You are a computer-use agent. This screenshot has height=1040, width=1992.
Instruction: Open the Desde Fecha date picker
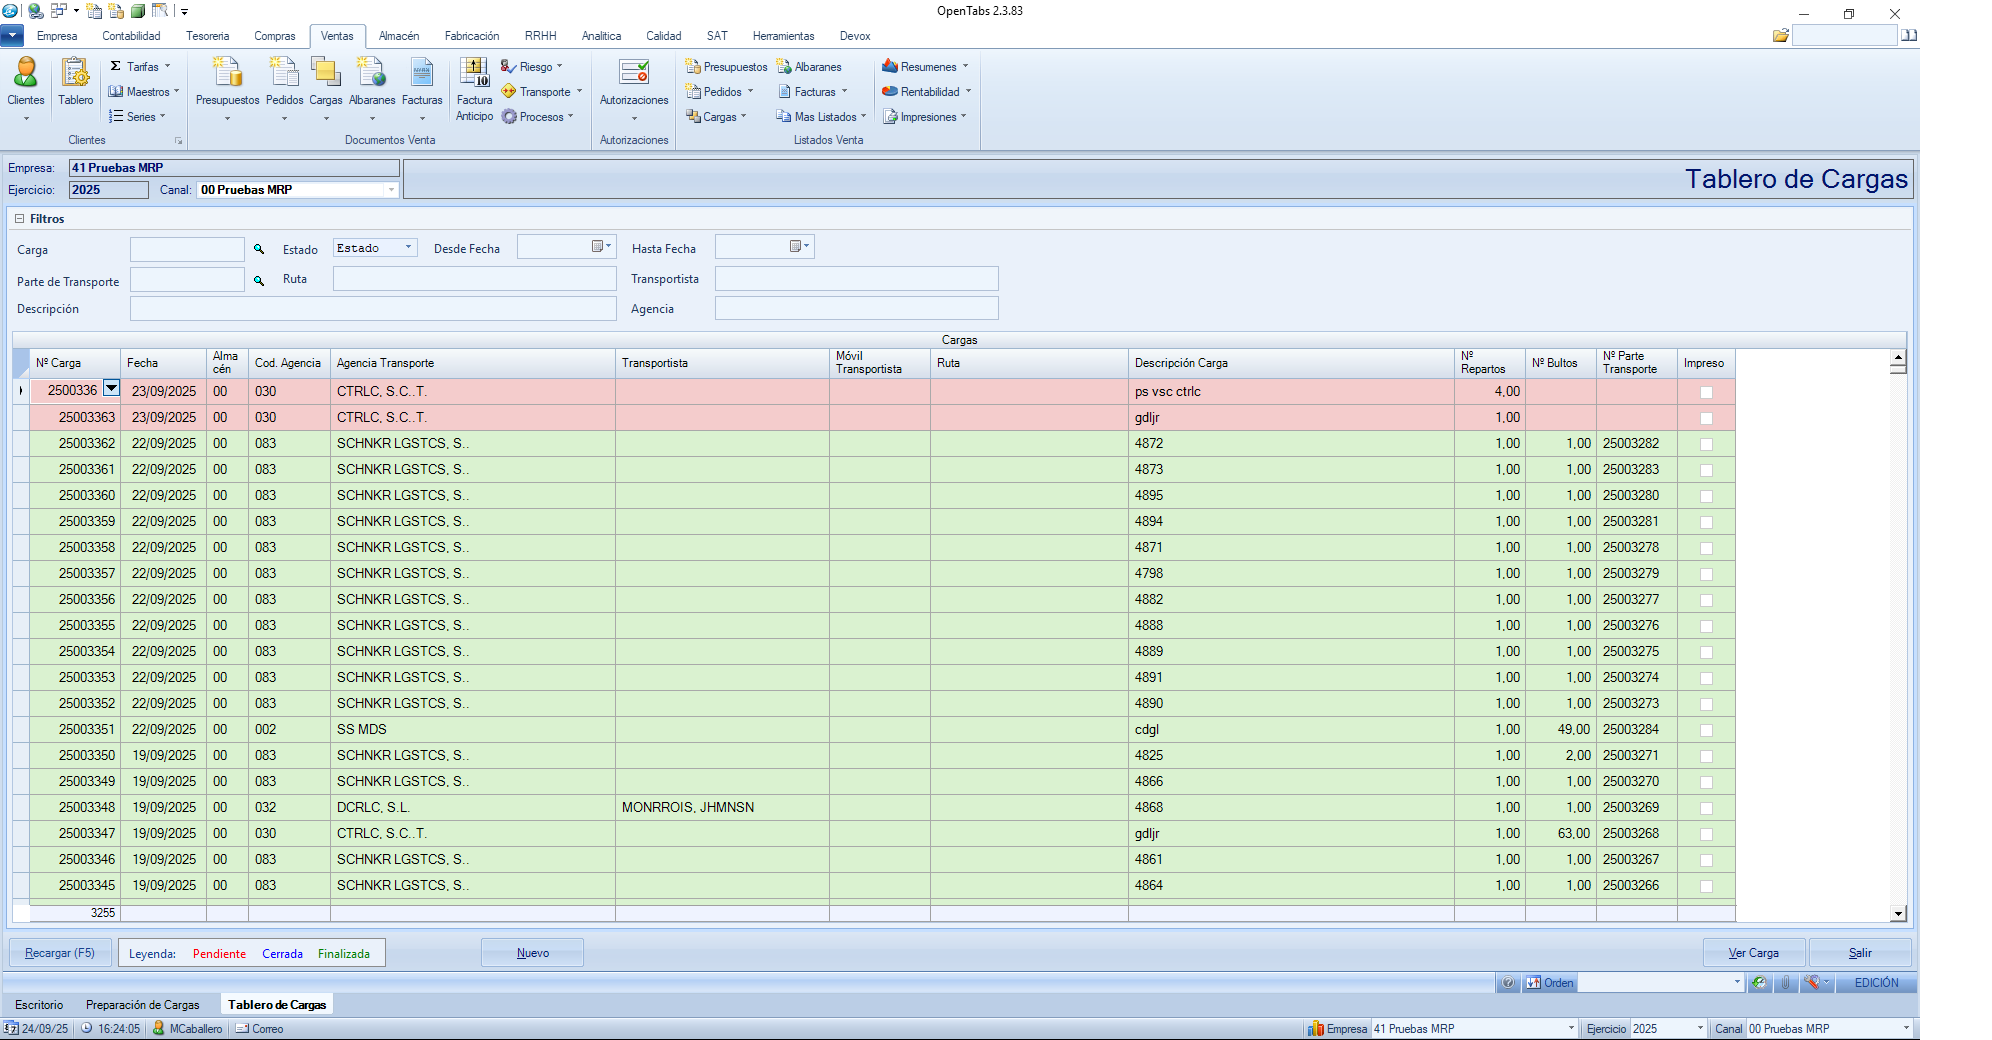pos(601,247)
